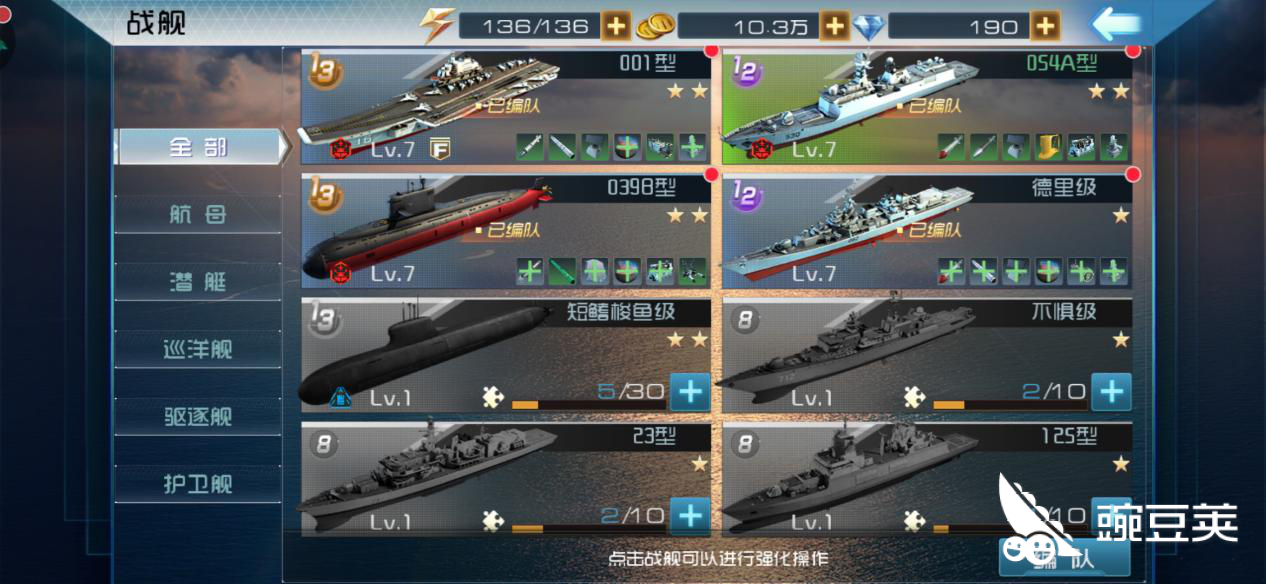Filter by 驱逐舰 category
The width and height of the screenshot is (1266, 584).
coord(198,416)
